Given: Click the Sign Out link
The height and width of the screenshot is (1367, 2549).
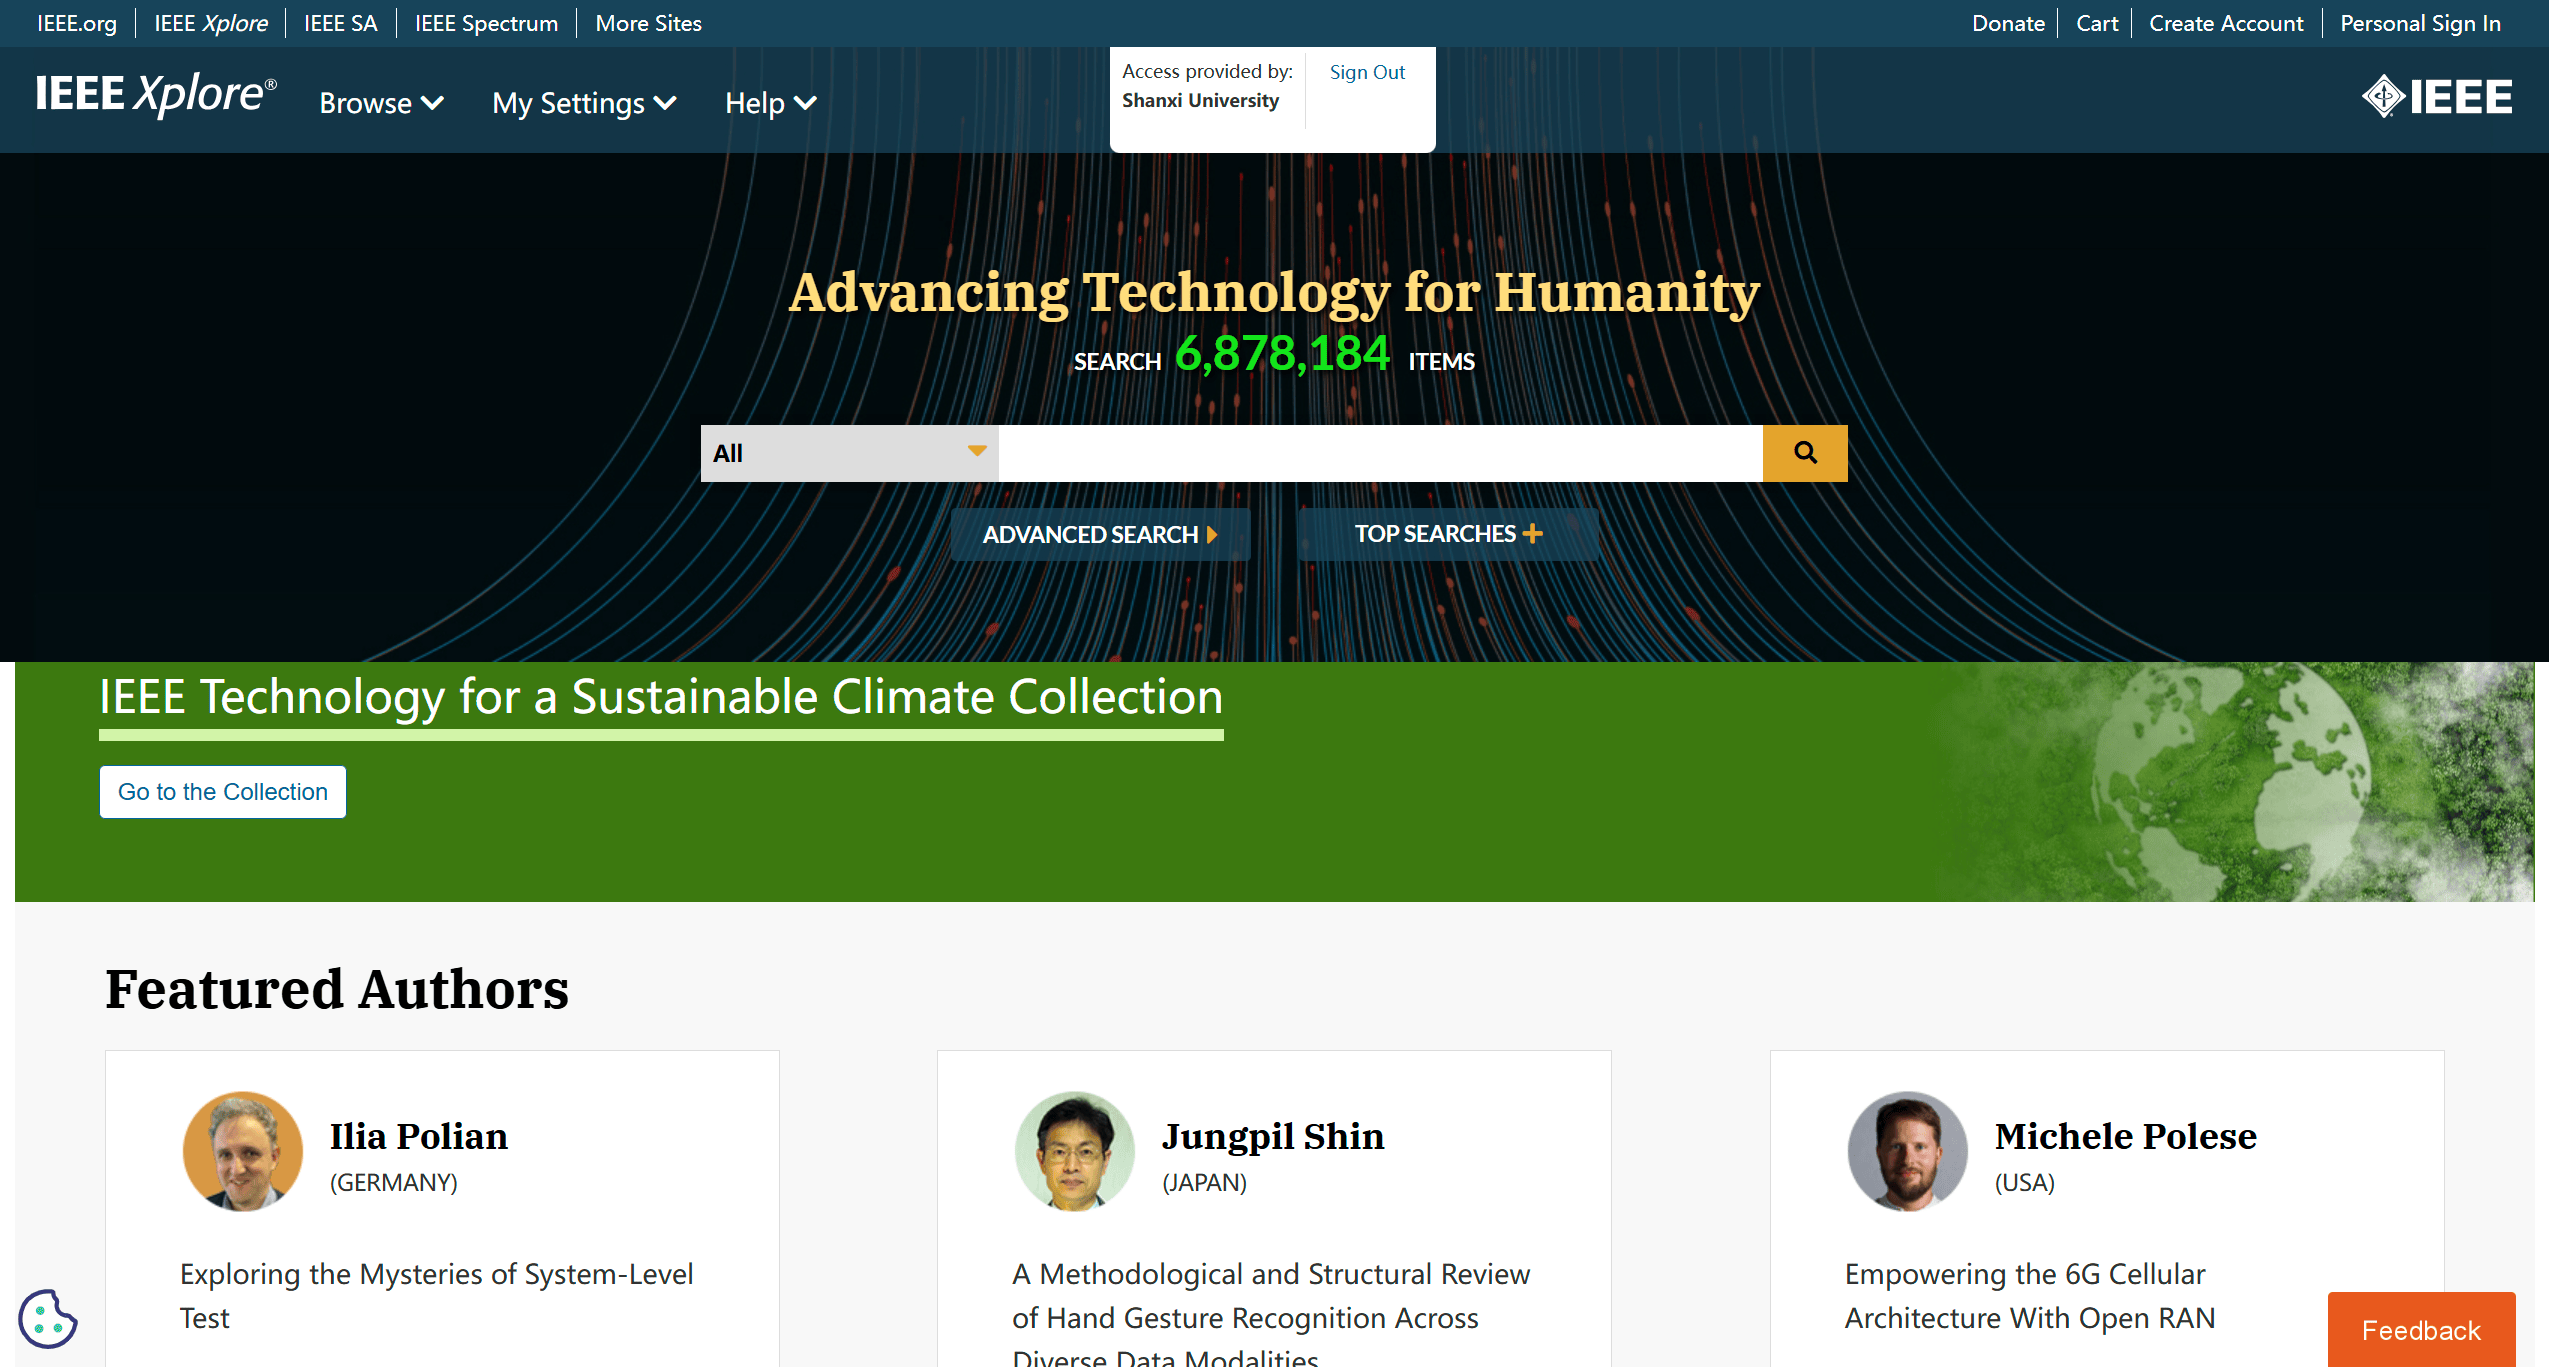Looking at the screenshot, I should [x=1366, y=72].
